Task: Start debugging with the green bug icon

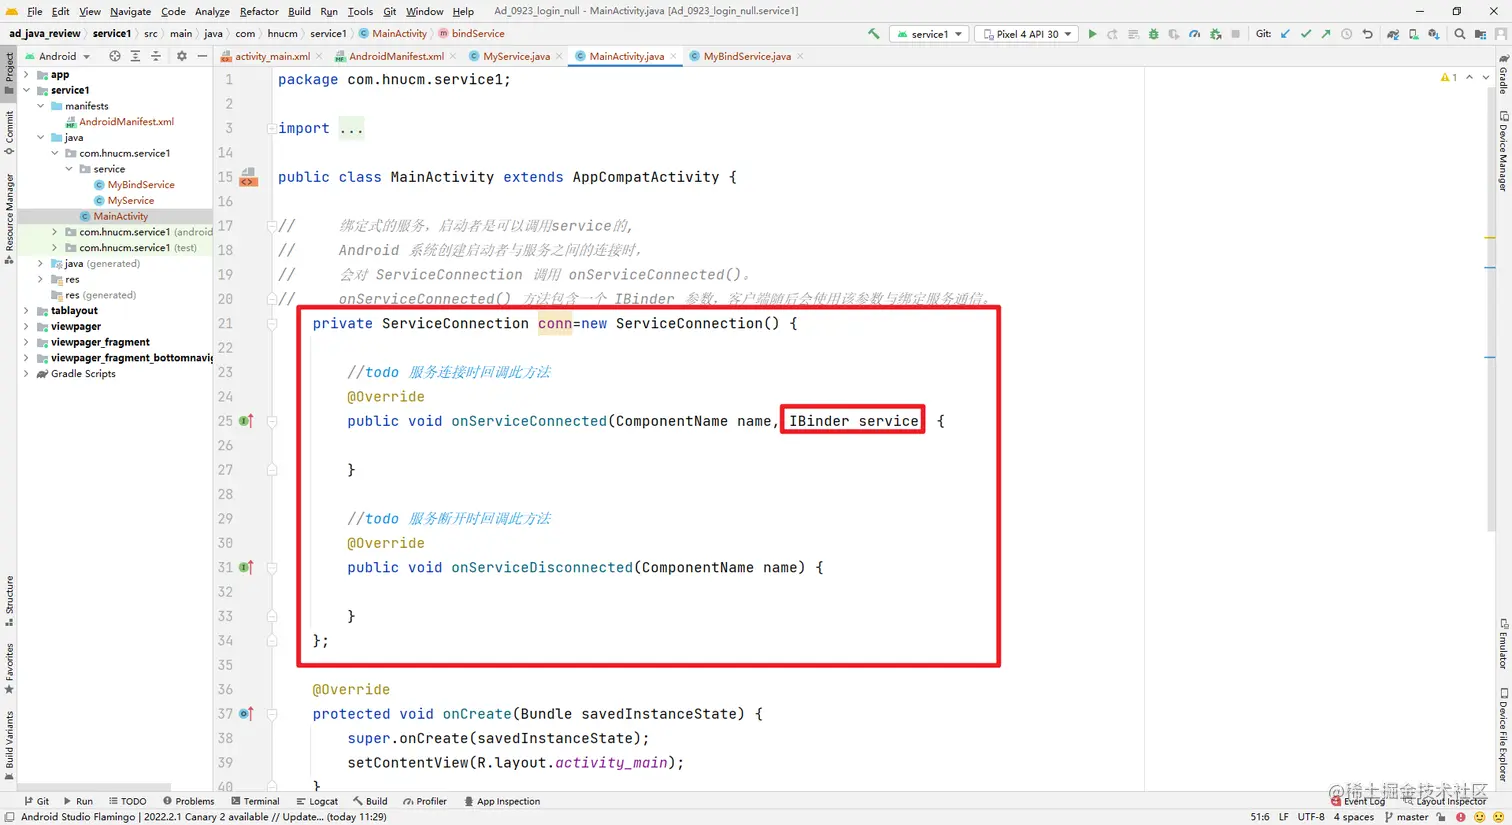Action: 1153,34
